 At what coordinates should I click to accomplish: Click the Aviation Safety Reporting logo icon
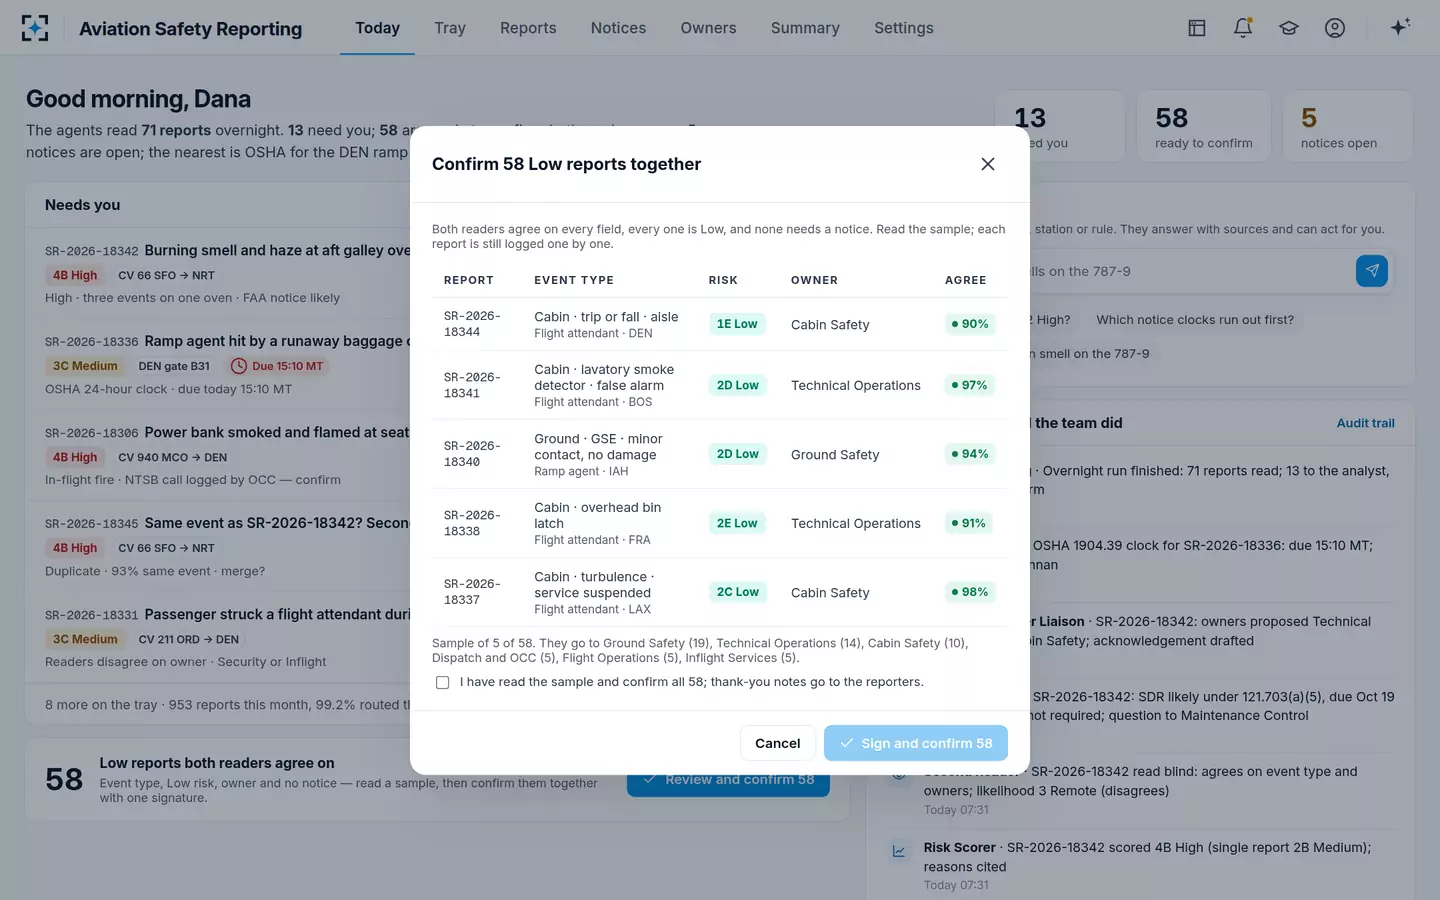pos(35,28)
